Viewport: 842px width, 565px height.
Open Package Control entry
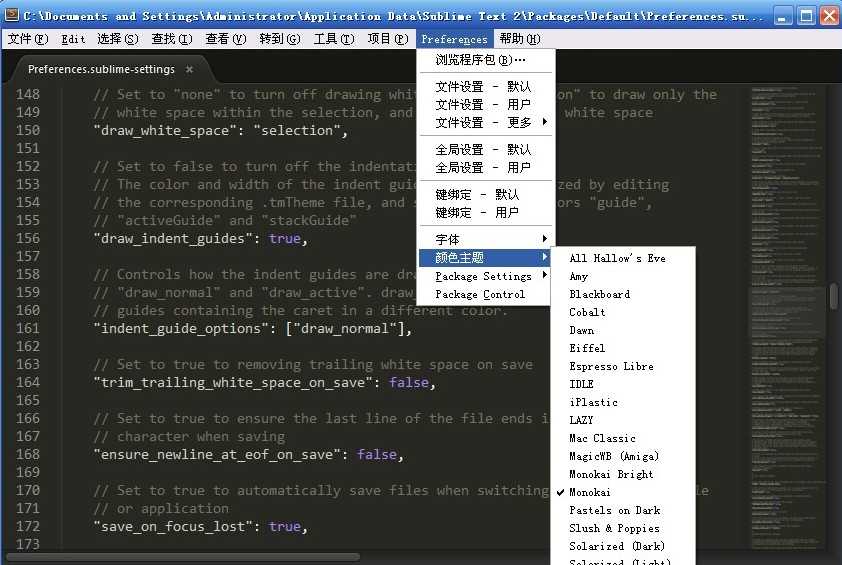[x=485, y=294]
